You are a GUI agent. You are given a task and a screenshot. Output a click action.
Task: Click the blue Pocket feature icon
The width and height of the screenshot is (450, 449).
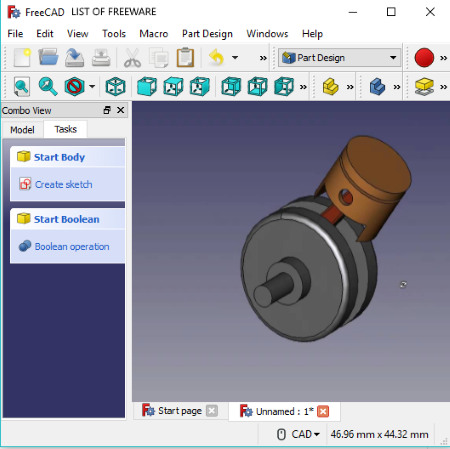tap(377, 87)
